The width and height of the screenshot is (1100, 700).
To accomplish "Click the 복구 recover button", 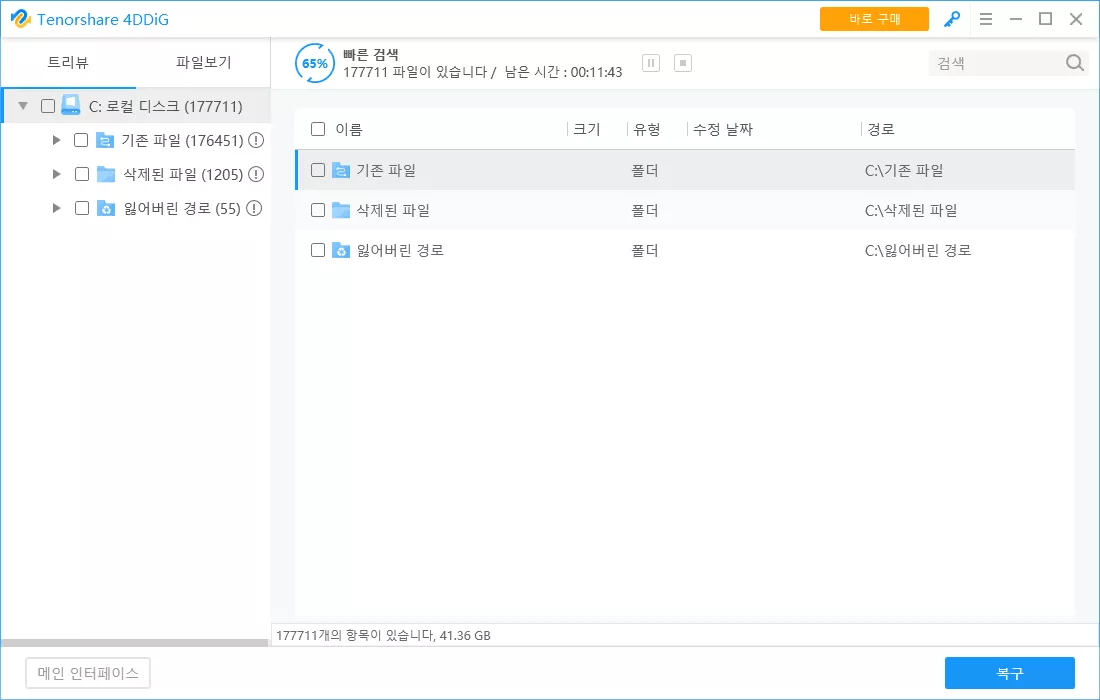I will 1010,673.
